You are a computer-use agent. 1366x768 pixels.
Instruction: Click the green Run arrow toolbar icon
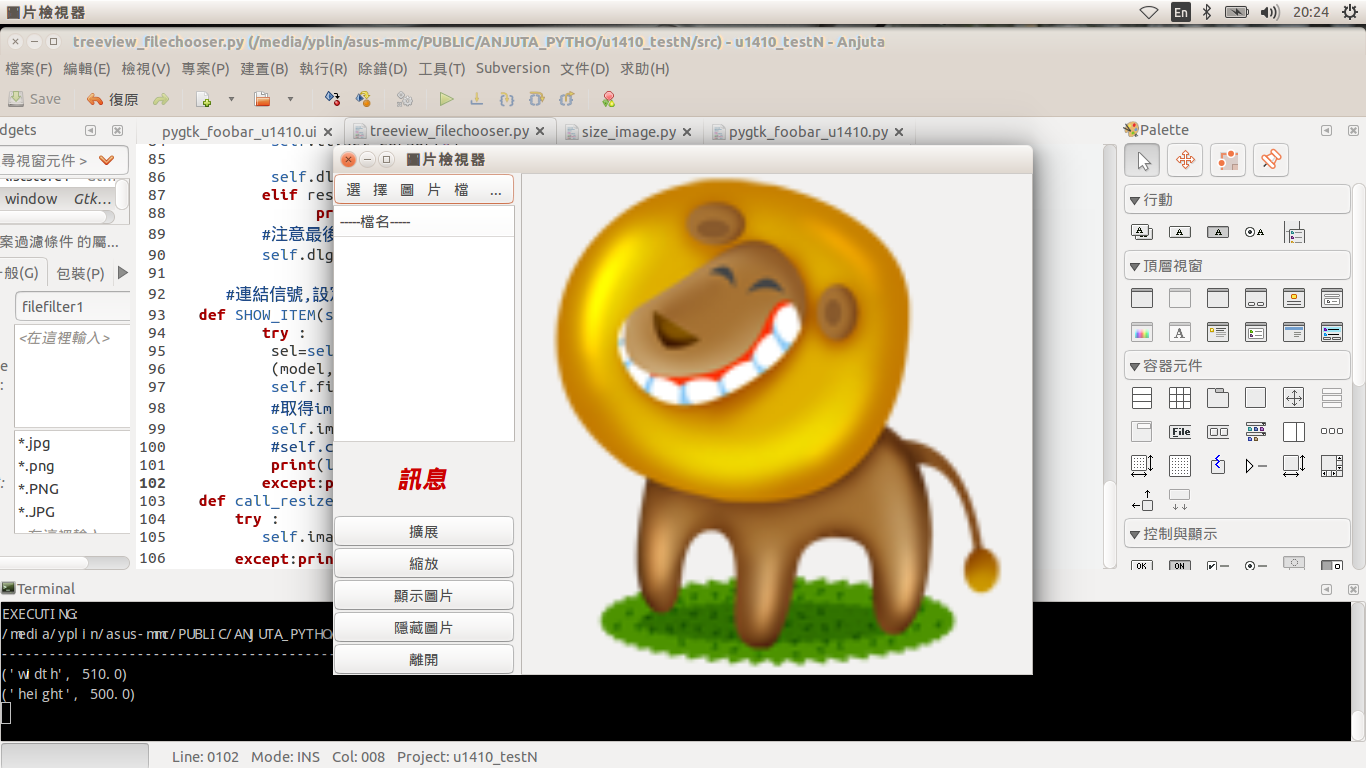(446, 99)
